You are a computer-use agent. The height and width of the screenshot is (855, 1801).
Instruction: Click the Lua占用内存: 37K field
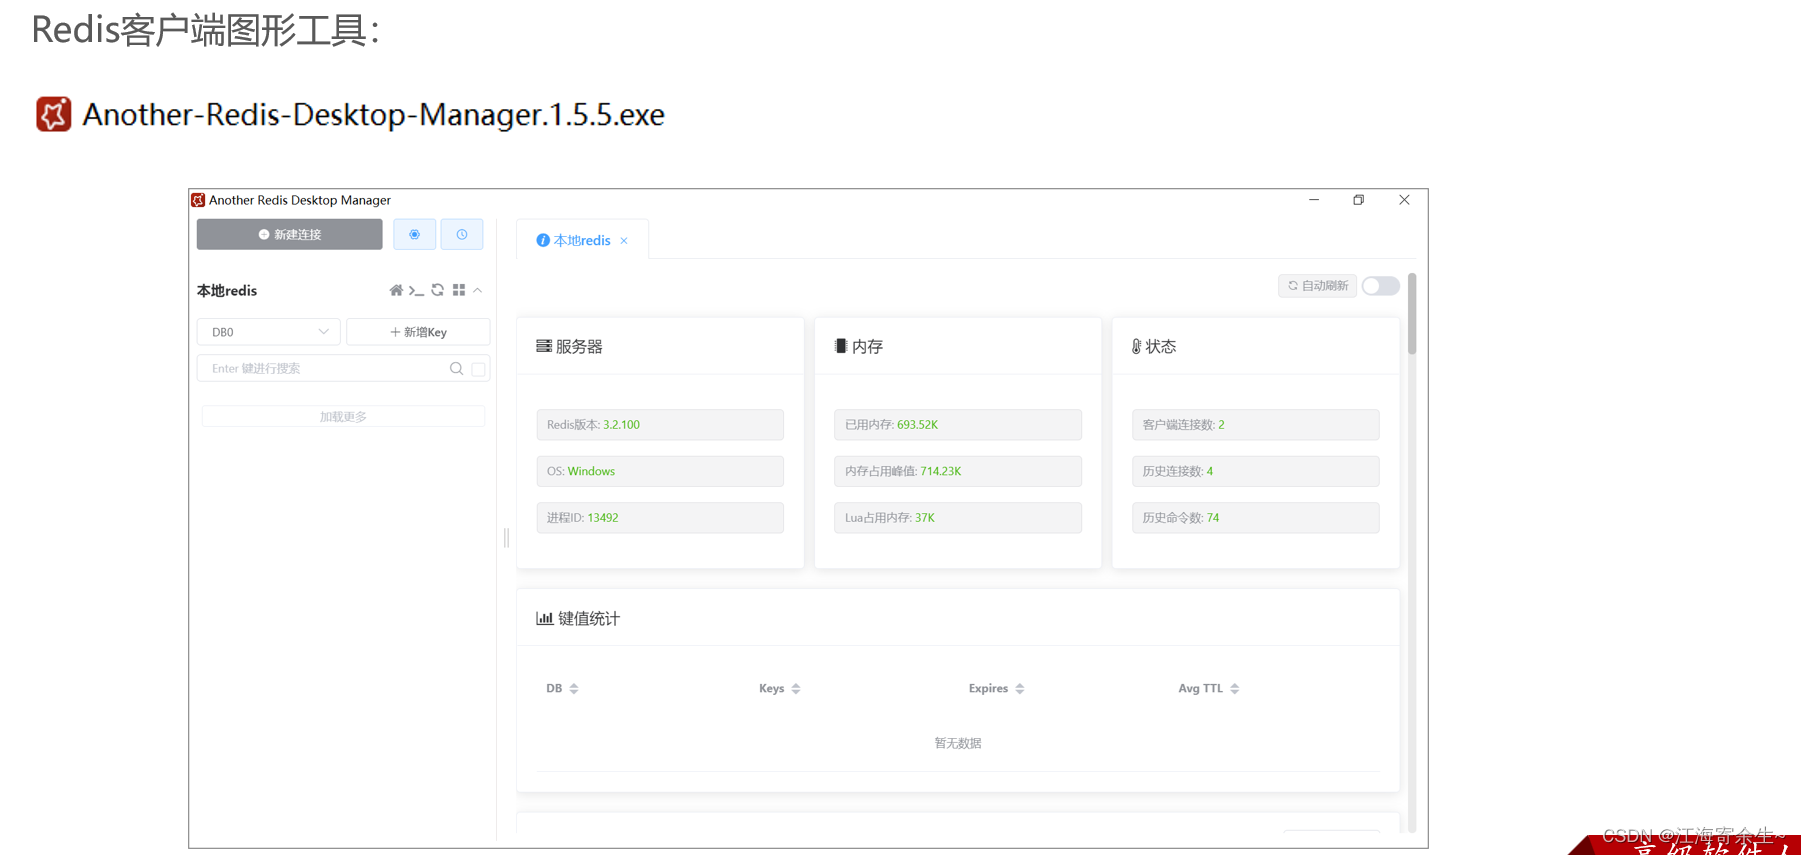click(958, 518)
